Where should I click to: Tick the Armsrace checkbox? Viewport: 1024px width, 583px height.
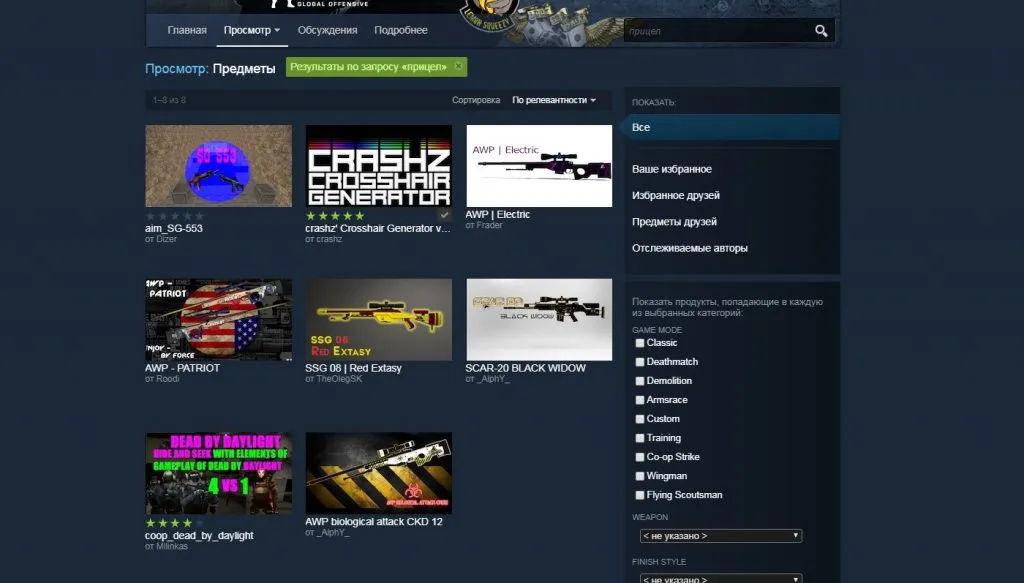[x=640, y=400]
